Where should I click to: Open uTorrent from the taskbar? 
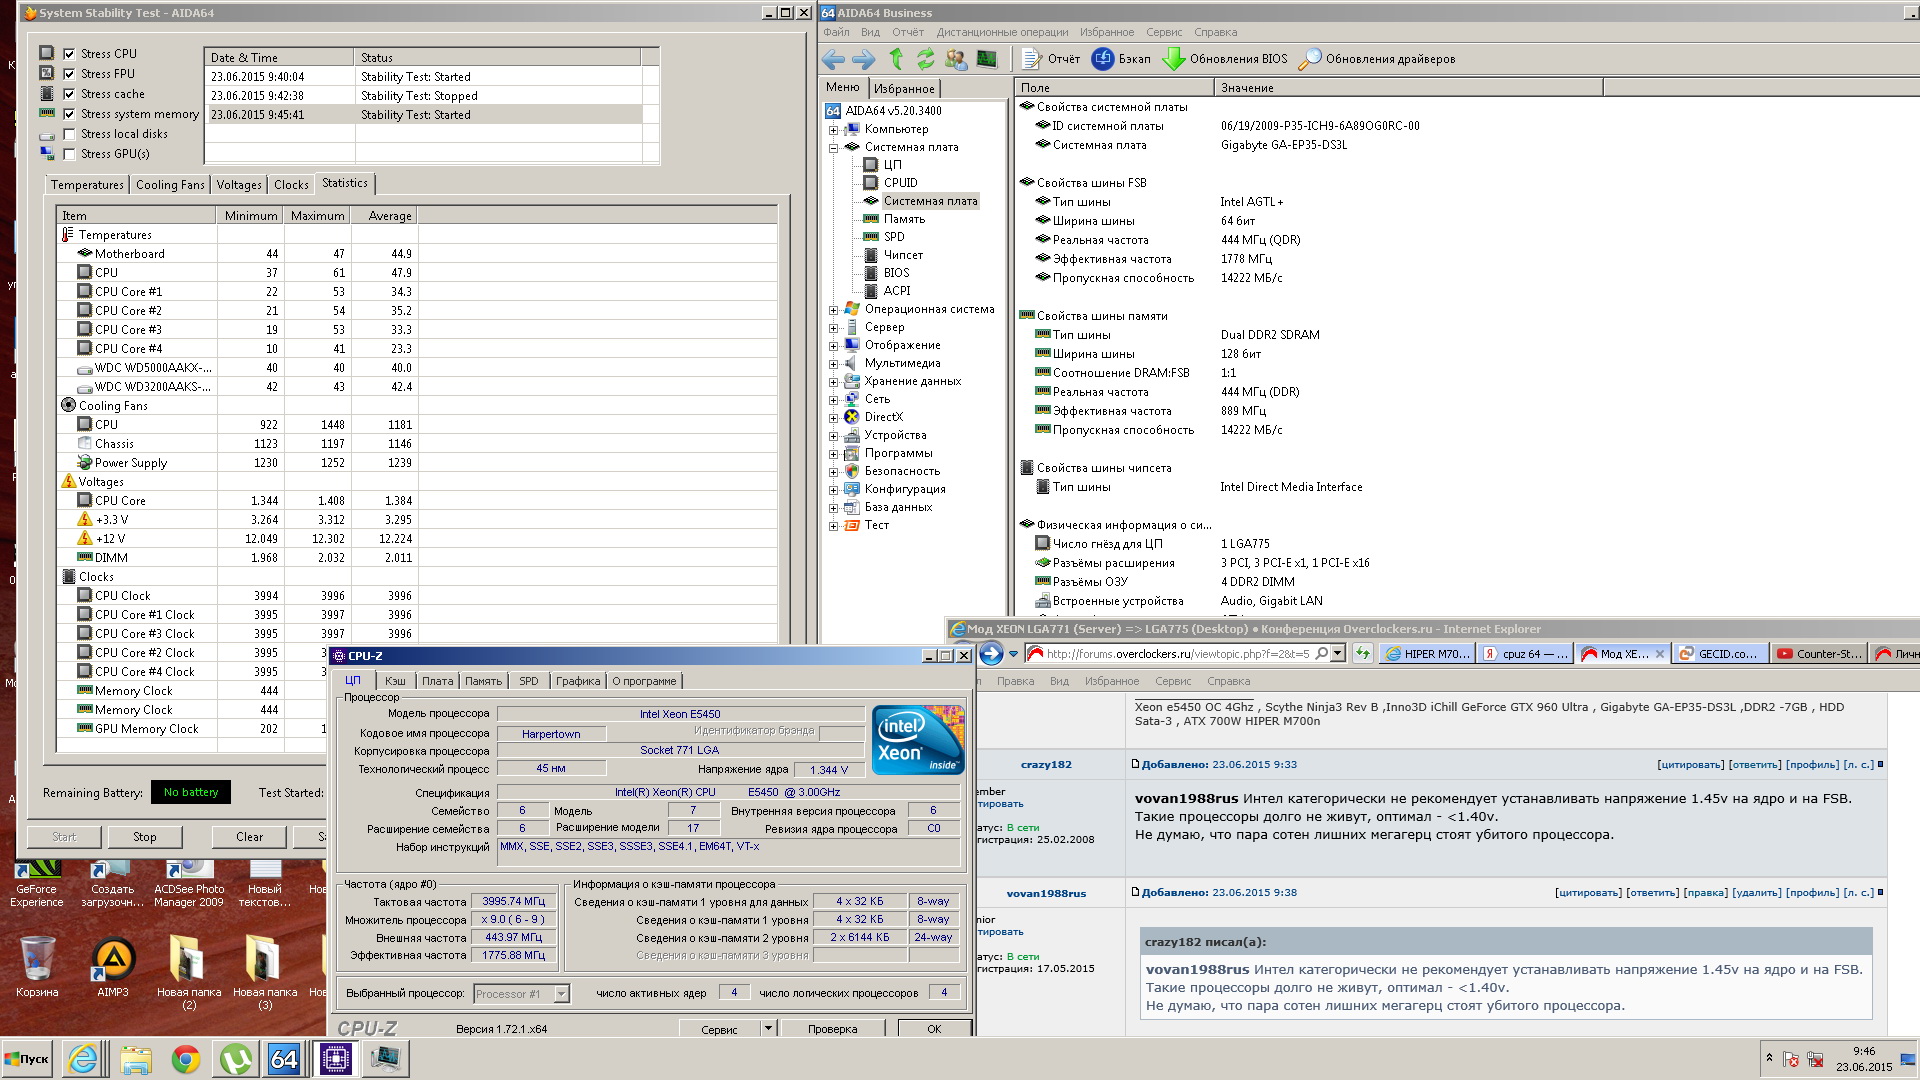236,1059
